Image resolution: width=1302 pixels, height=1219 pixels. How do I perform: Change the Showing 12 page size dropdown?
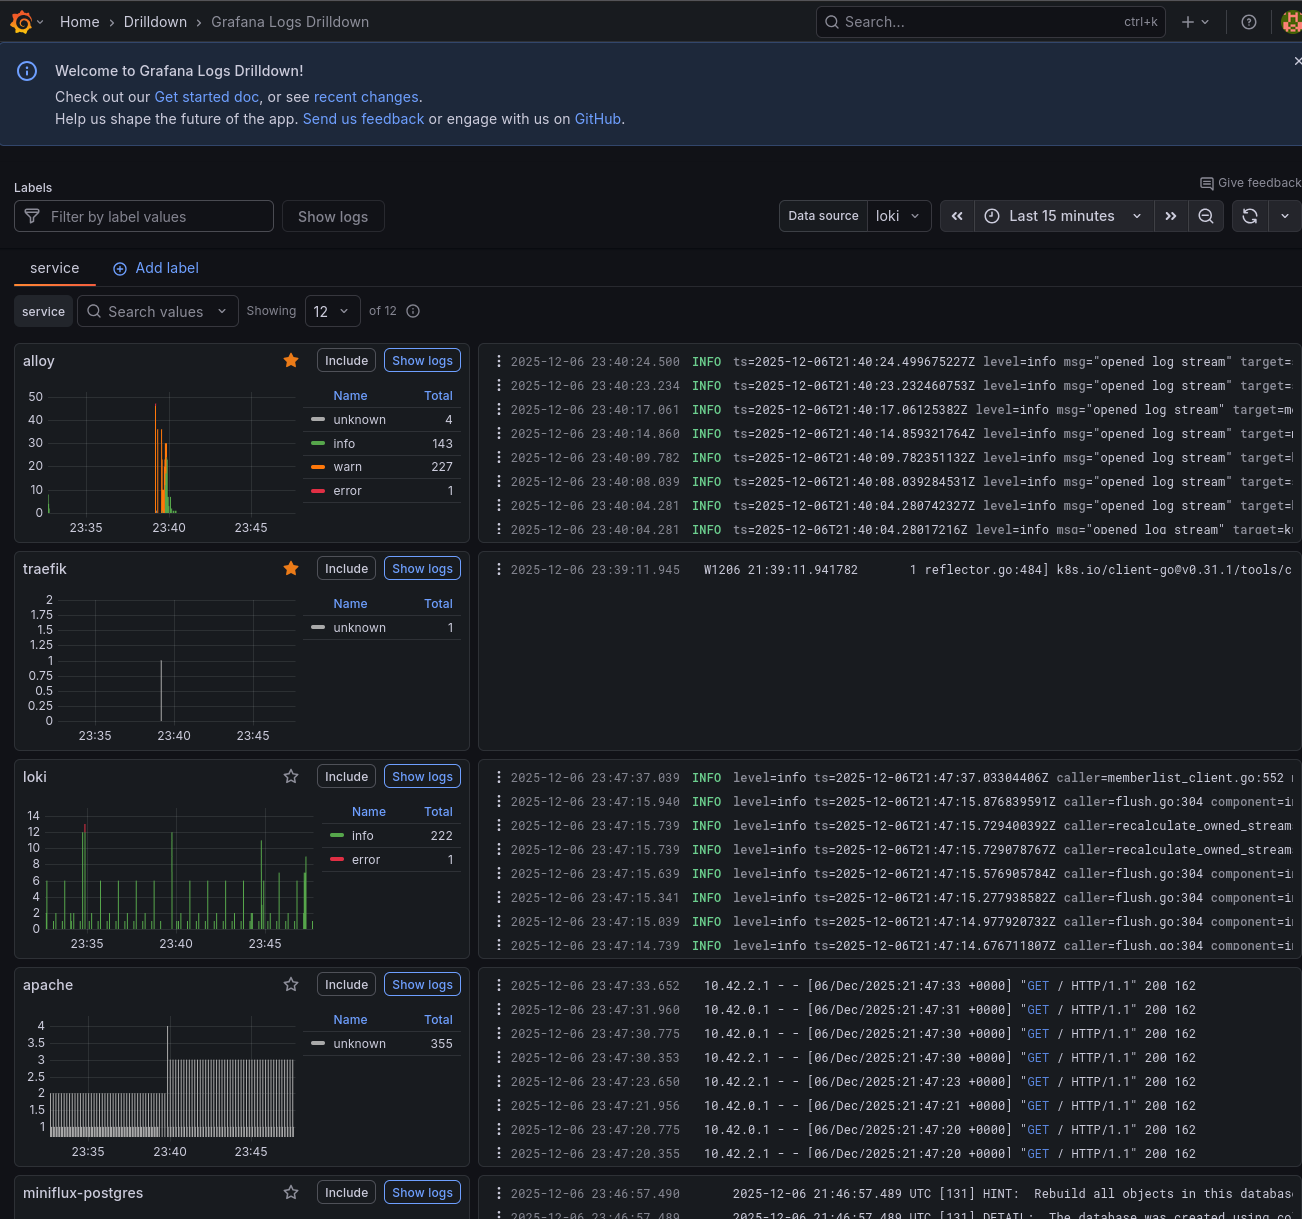tap(332, 311)
